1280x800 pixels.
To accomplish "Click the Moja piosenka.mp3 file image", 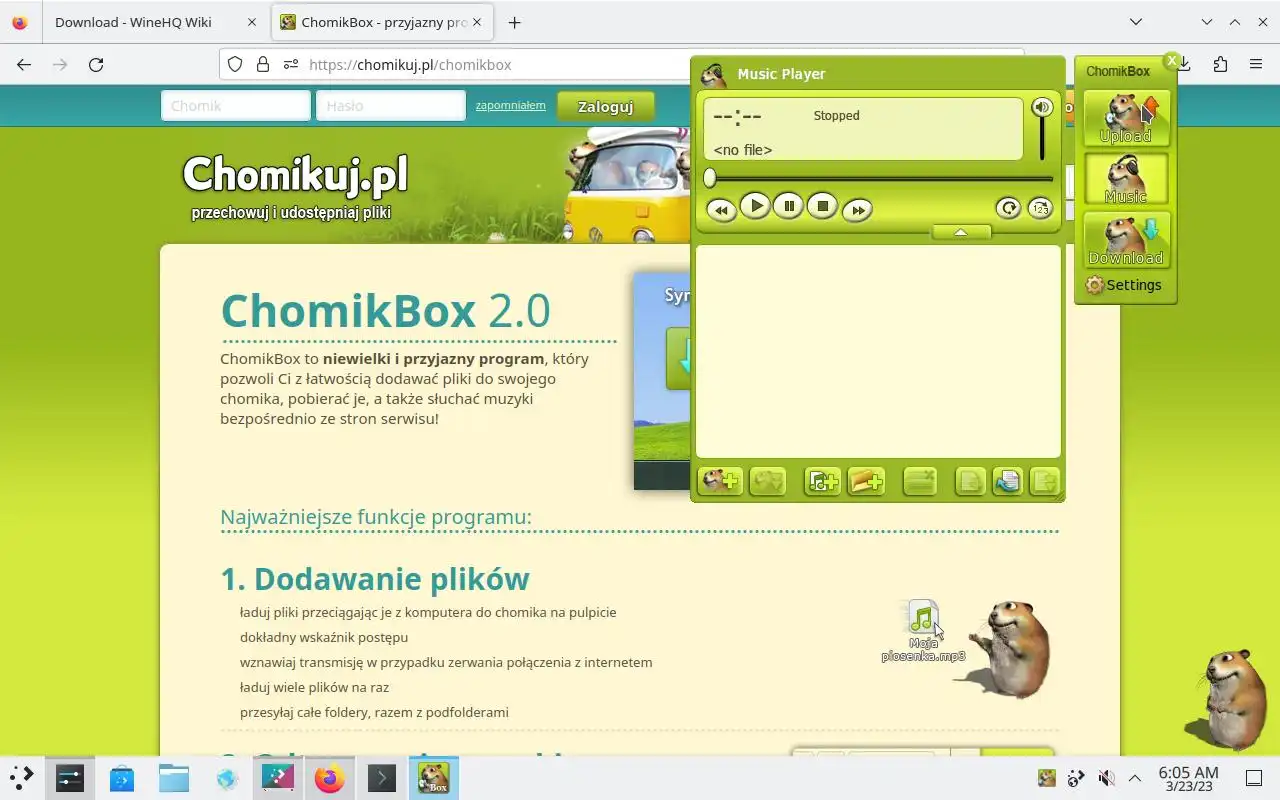I will click(923, 631).
